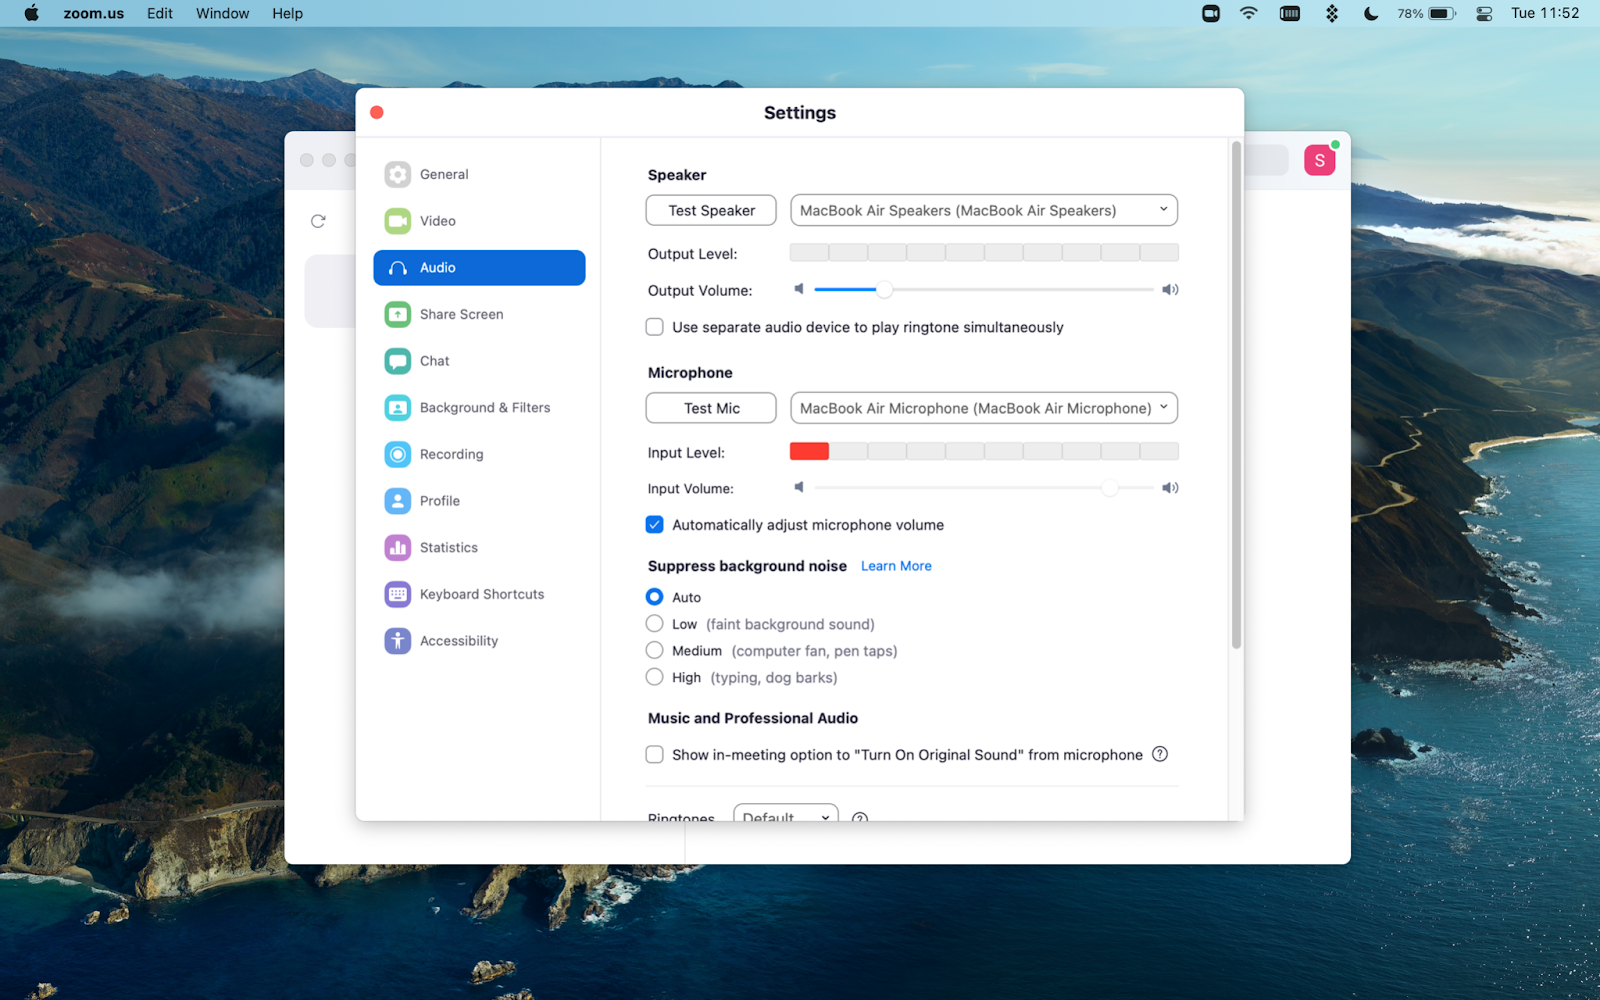Open General settings gear icon
This screenshot has height=1000, width=1600.
pyautogui.click(x=397, y=174)
